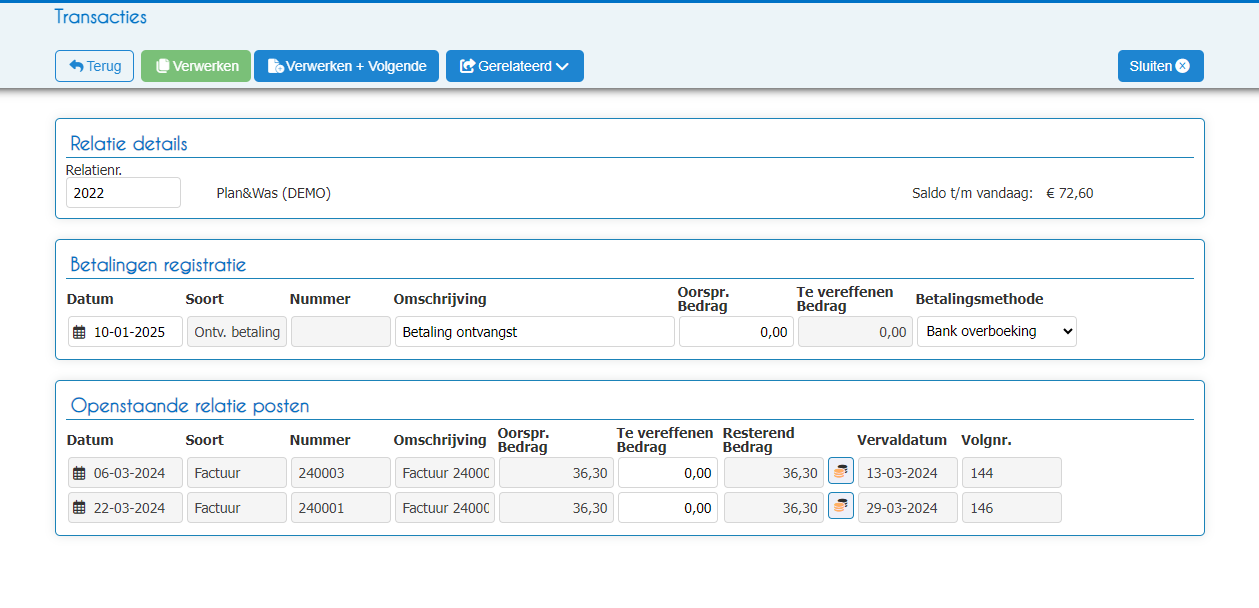Image resolution: width=1259 pixels, height=608 pixels.
Task: Go back with the Terug button
Action: click(94, 66)
